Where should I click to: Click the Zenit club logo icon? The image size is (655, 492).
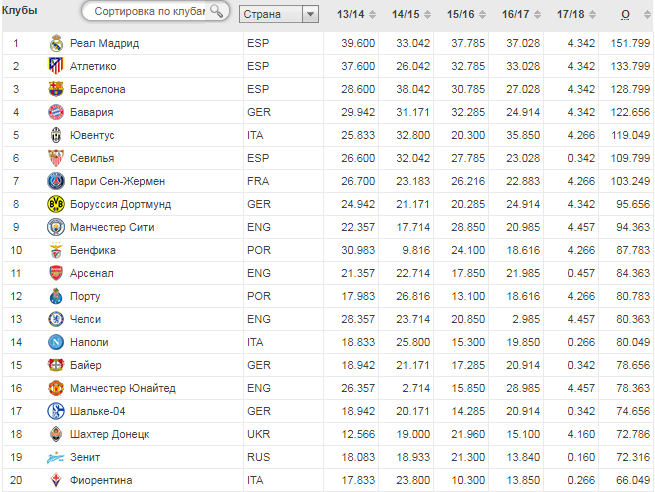pyautogui.click(x=56, y=457)
